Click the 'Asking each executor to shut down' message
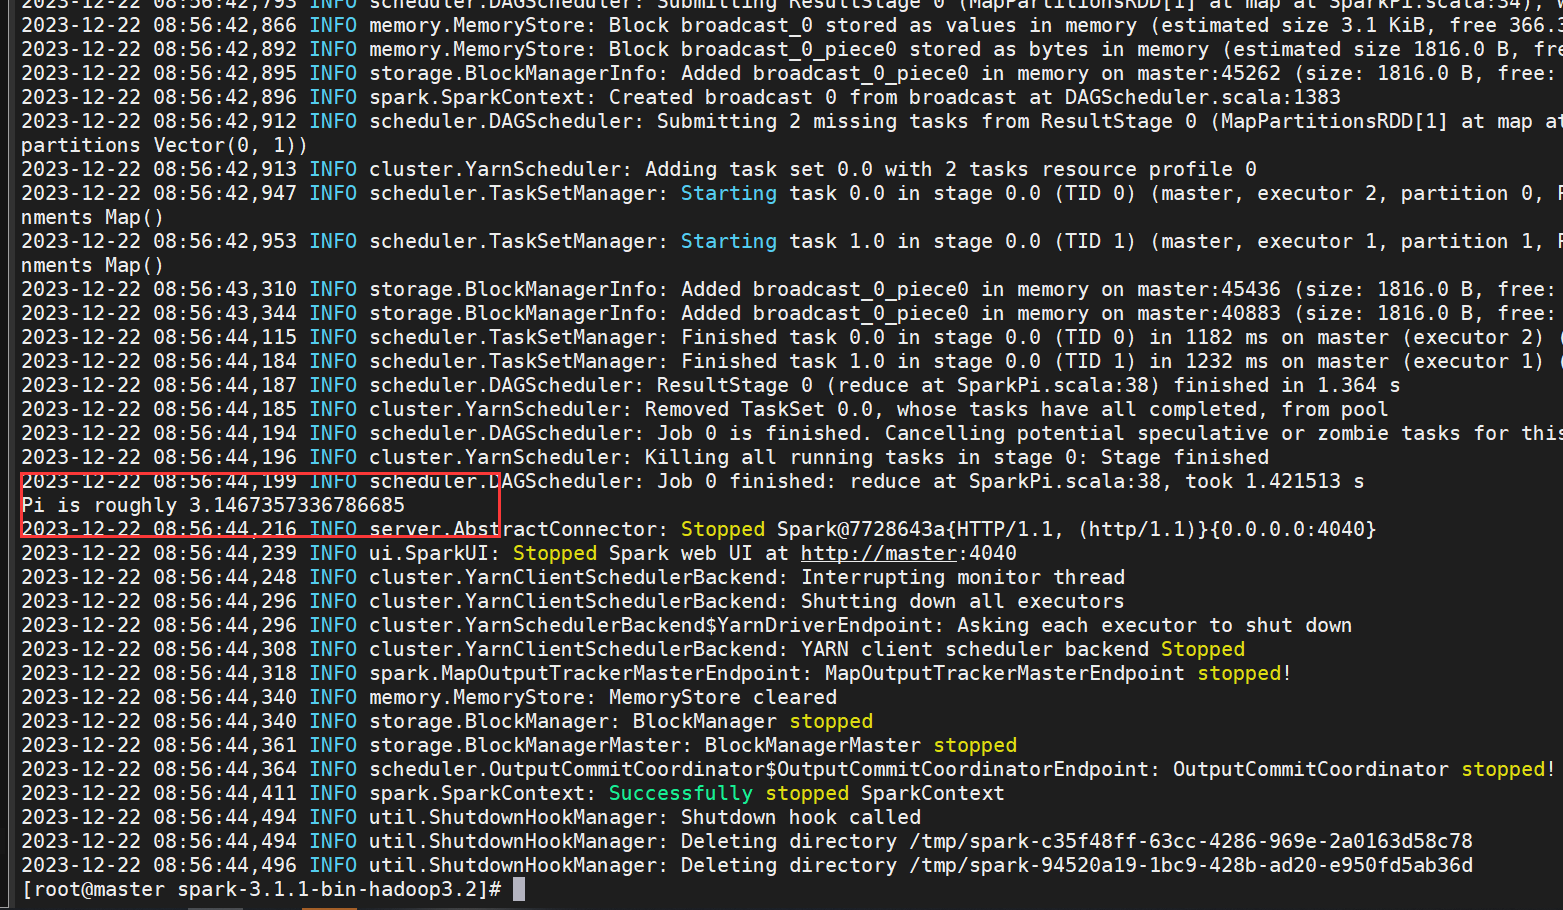 [1154, 625]
